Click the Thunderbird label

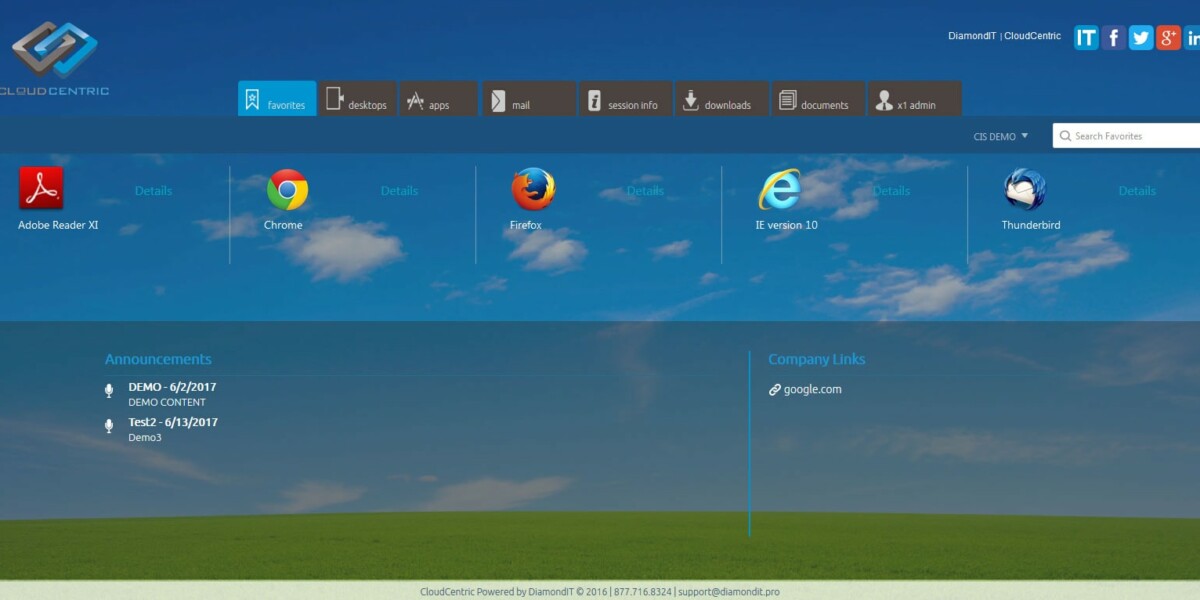[1030, 225]
